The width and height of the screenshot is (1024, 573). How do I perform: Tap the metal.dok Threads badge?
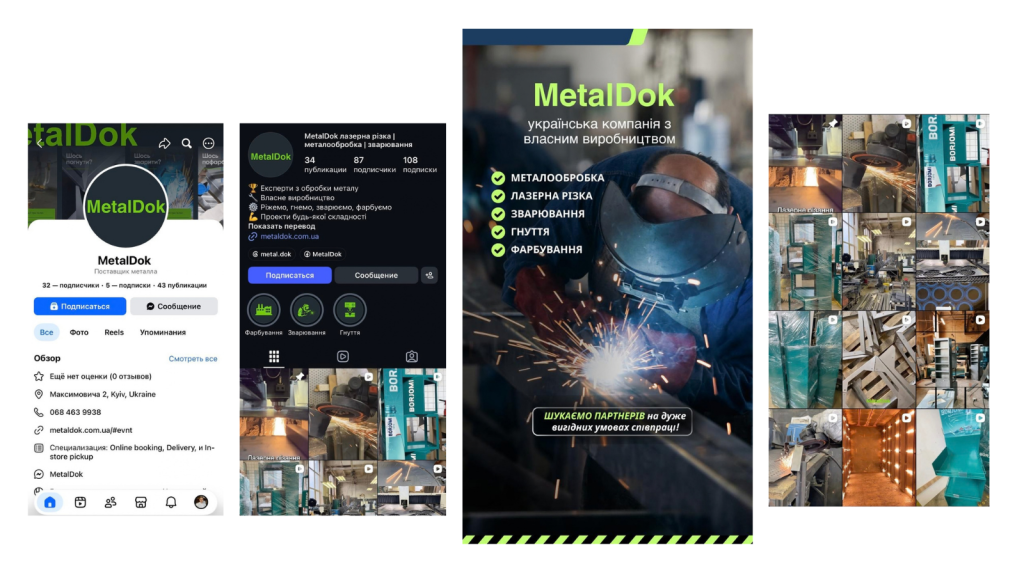pyautogui.click(x=271, y=254)
